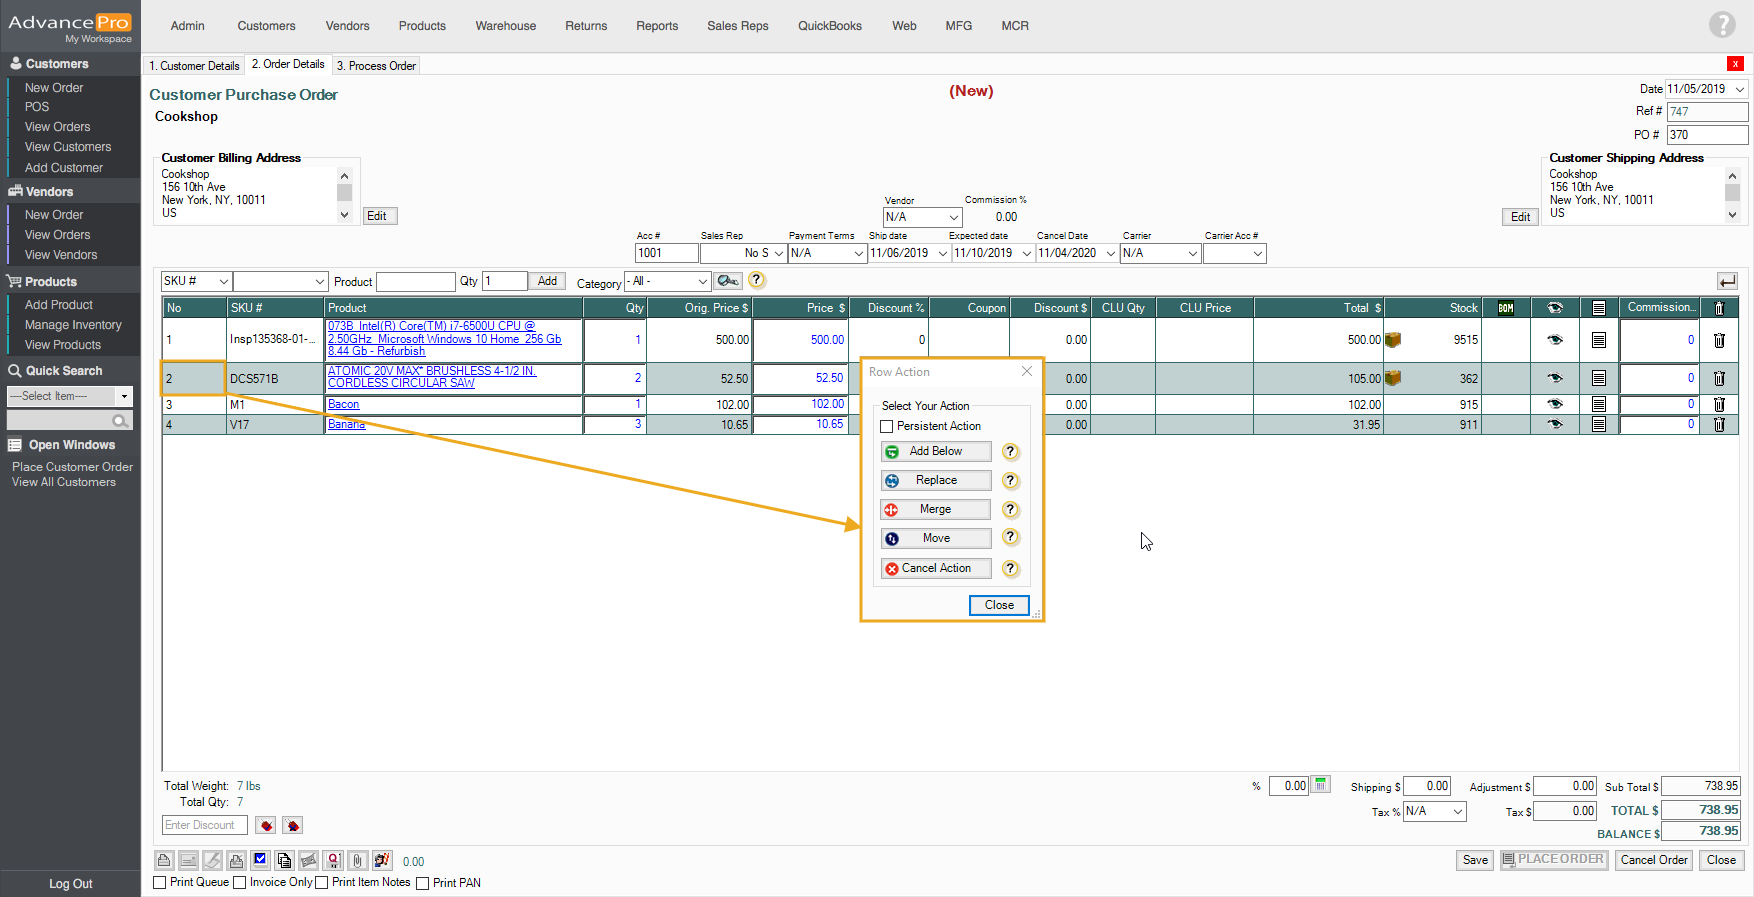Open the Warehouse menu

[x=505, y=26]
